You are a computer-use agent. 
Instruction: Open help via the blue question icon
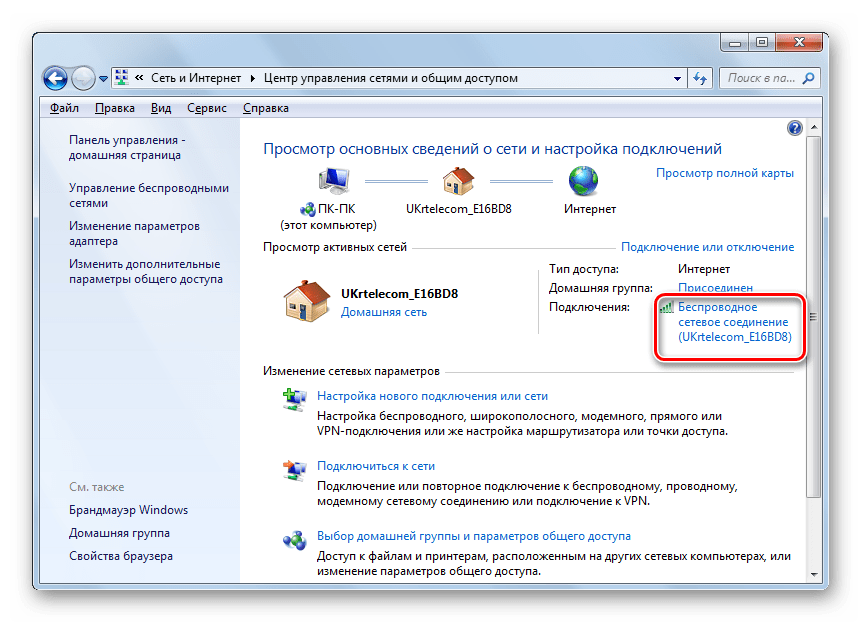(x=794, y=128)
